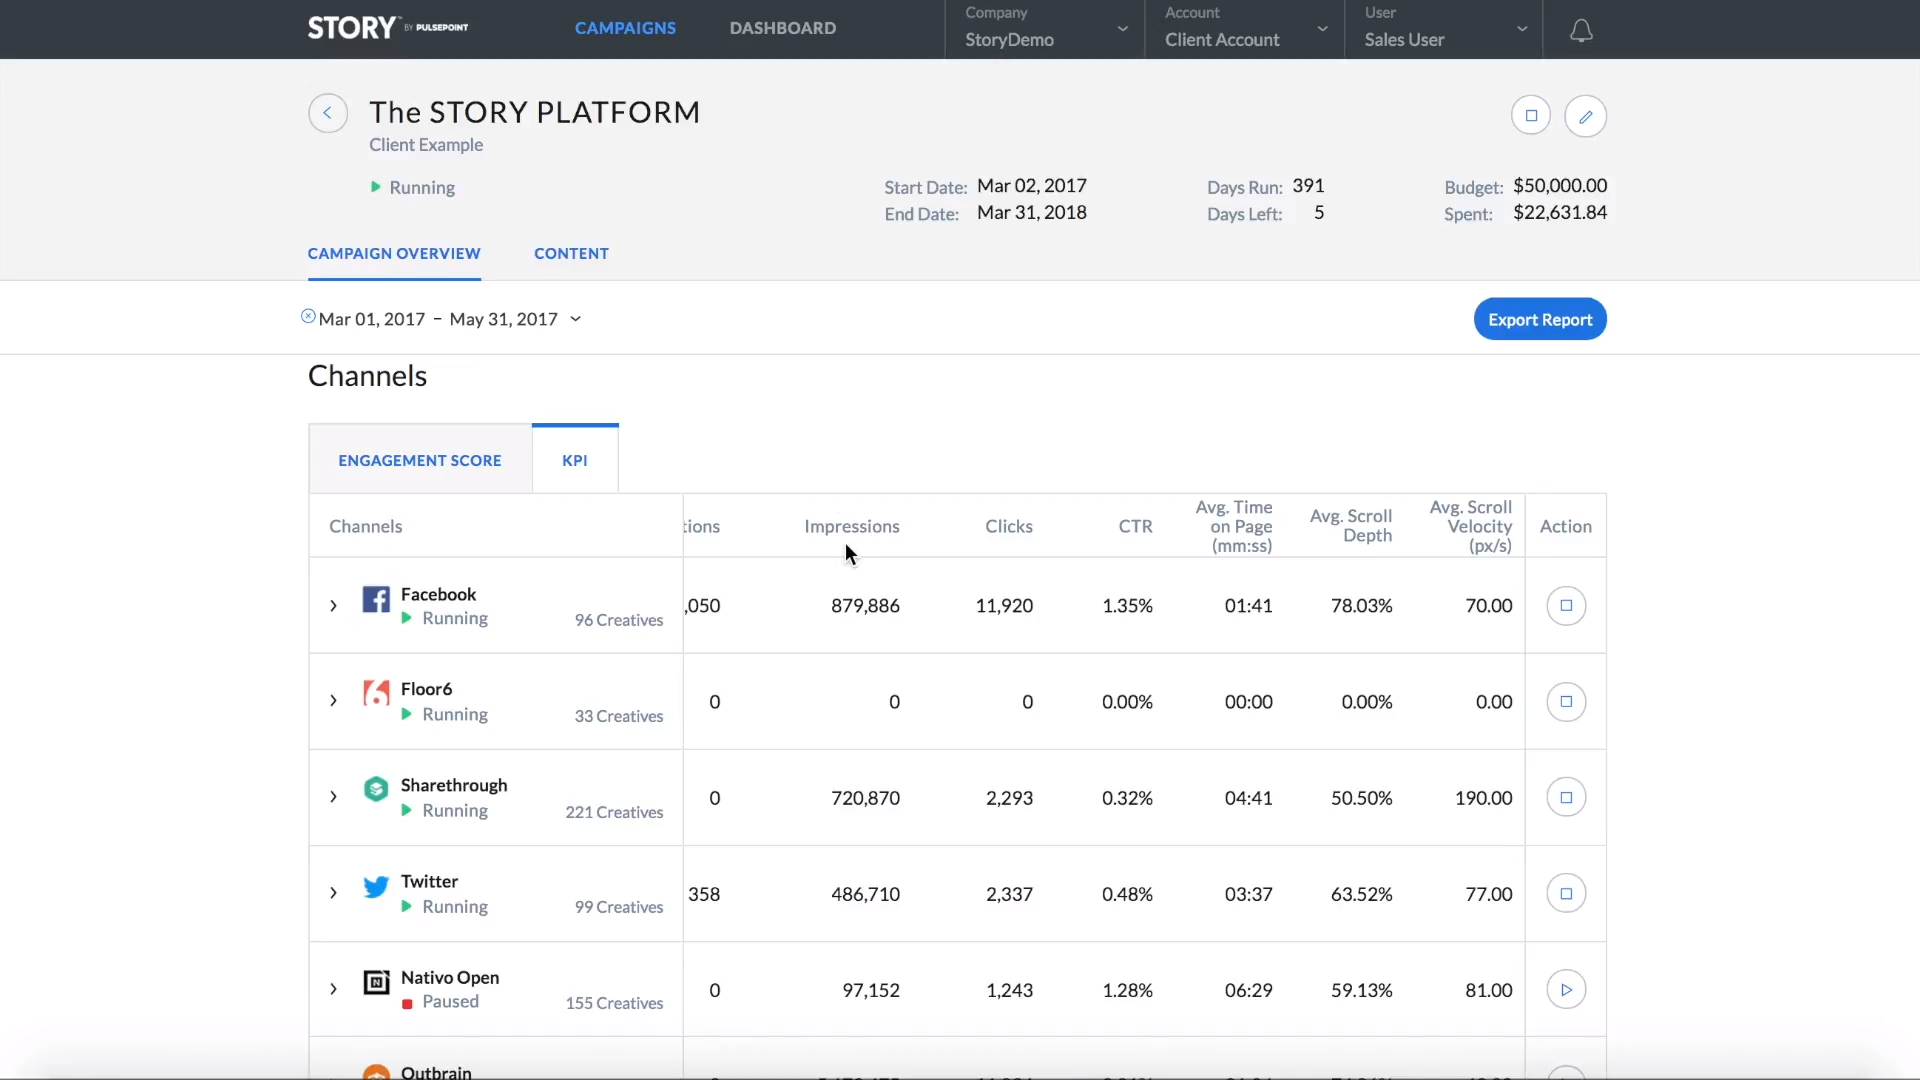Click the Spent value $22,631.84
The height and width of the screenshot is (1080, 1920).
point(1560,212)
